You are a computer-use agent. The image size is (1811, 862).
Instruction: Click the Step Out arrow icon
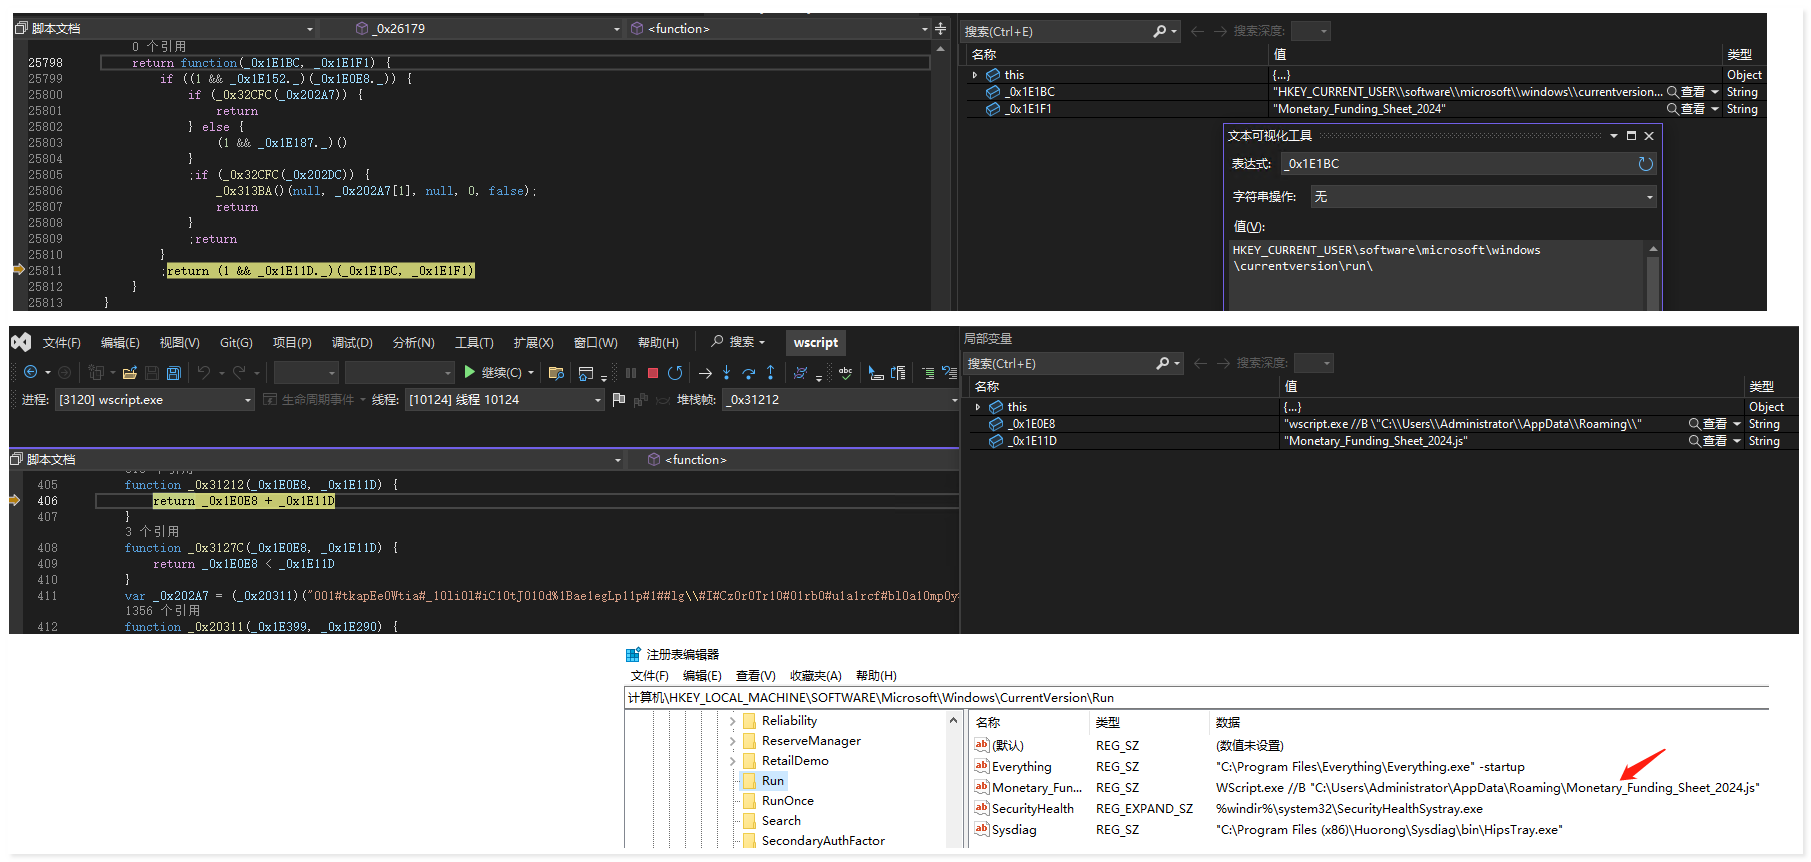pos(770,373)
